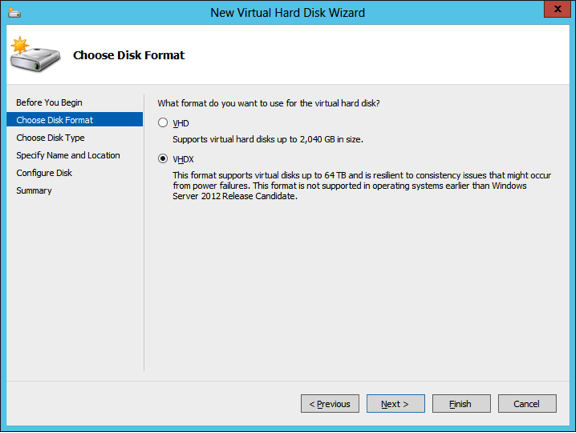Click the wizard icon in the title bar

(x=14, y=13)
